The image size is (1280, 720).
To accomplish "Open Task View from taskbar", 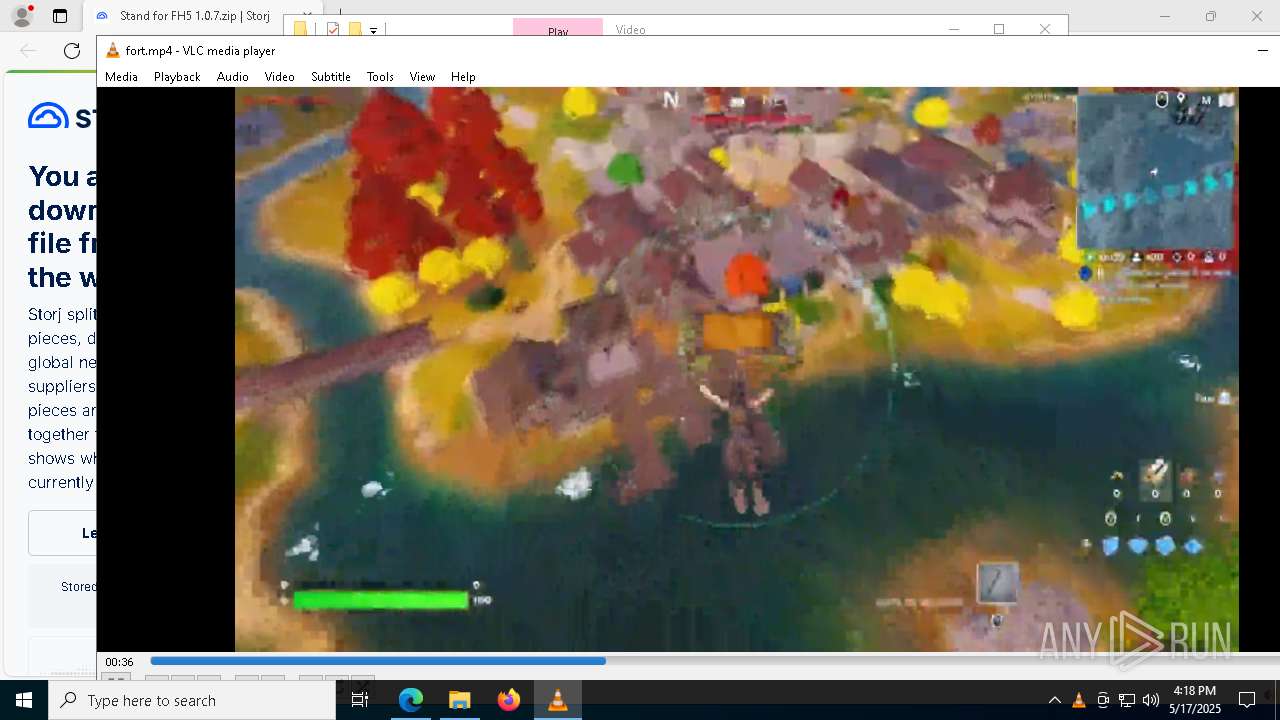I will [360, 700].
